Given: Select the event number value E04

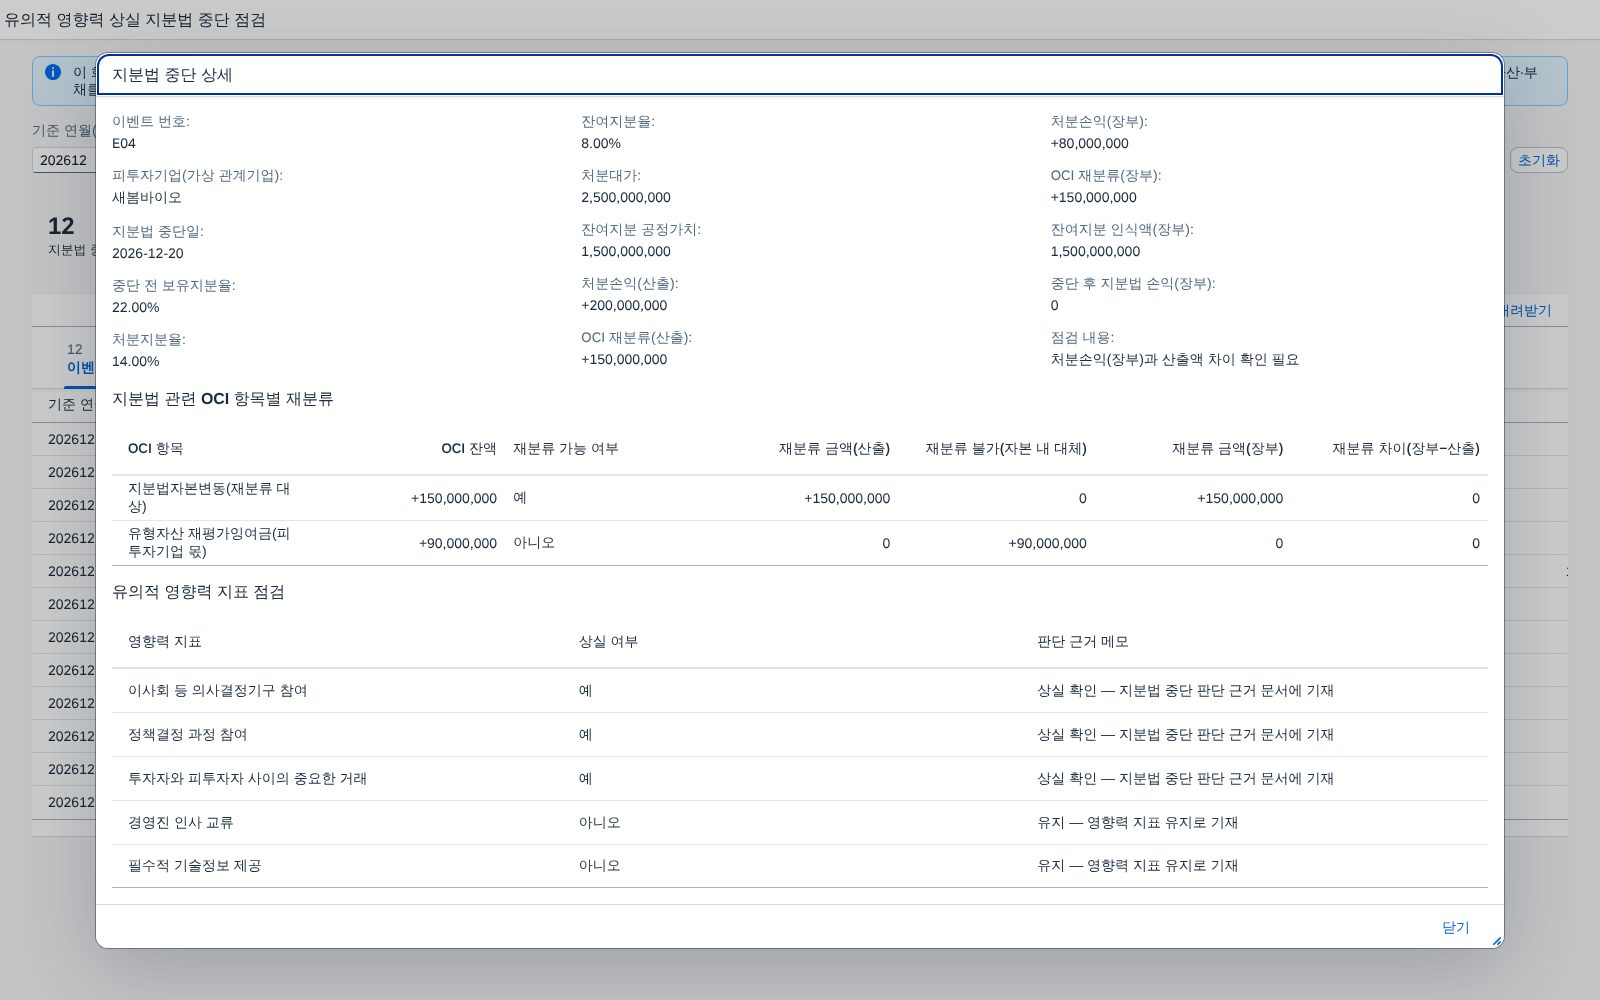Looking at the screenshot, I should click(124, 143).
